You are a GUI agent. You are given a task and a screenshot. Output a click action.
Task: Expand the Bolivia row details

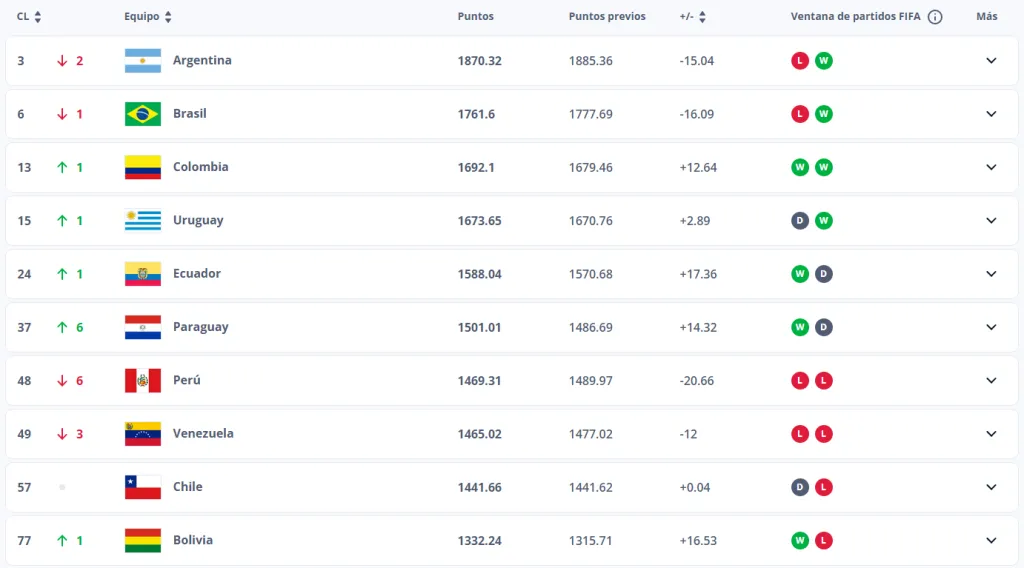pyautogui.click(x=991, y=540)
